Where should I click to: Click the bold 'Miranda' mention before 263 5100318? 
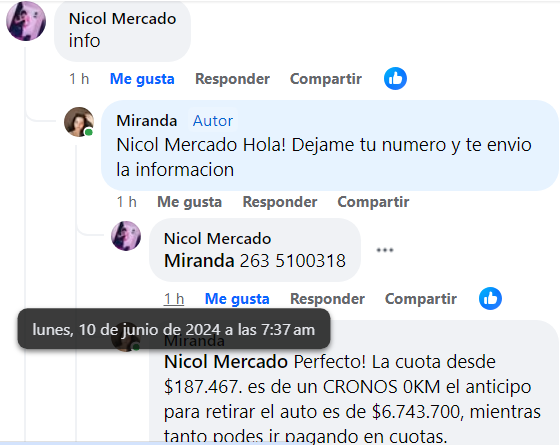pyautogui.click(x=199, y=261)
